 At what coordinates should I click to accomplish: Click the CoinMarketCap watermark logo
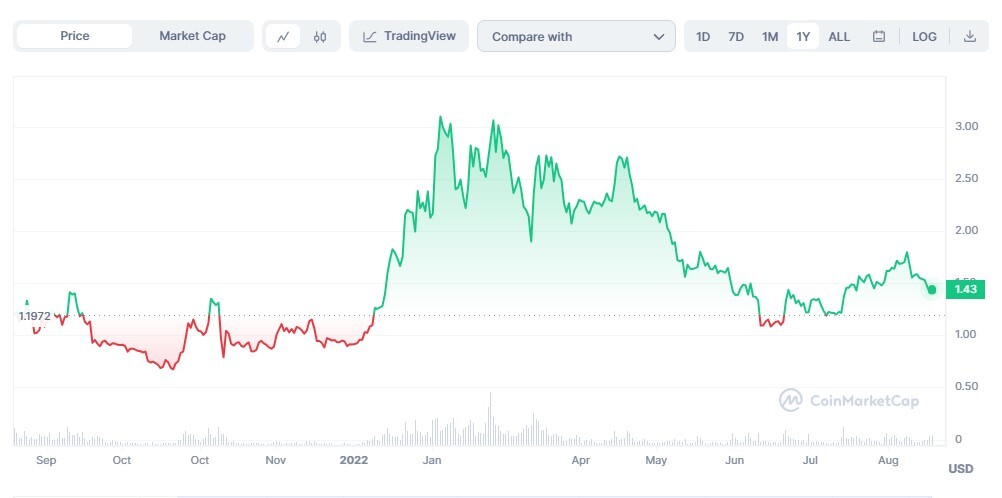790,400
